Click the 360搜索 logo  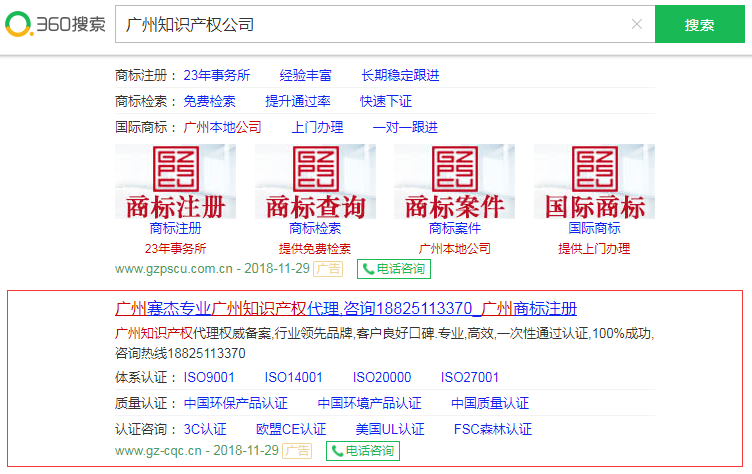tap(55, 24)
